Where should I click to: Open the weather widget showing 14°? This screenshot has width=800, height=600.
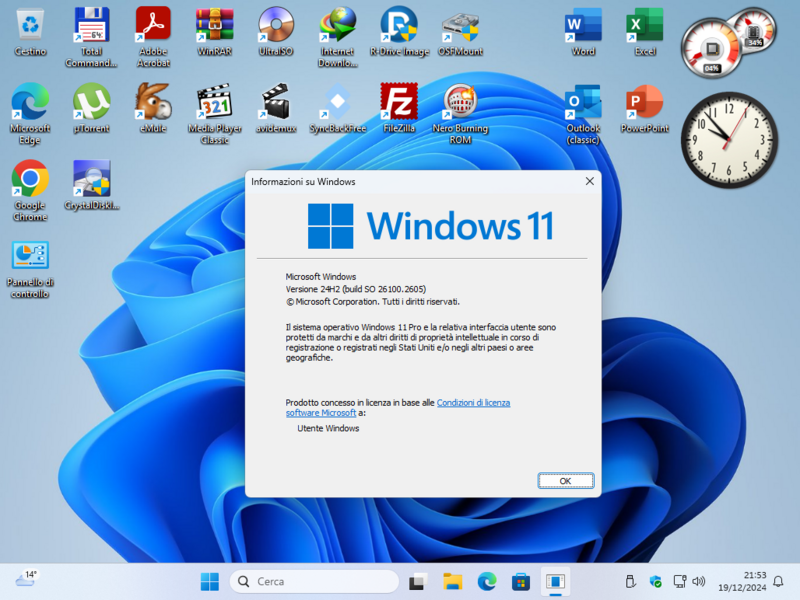(x=26, y=580)
